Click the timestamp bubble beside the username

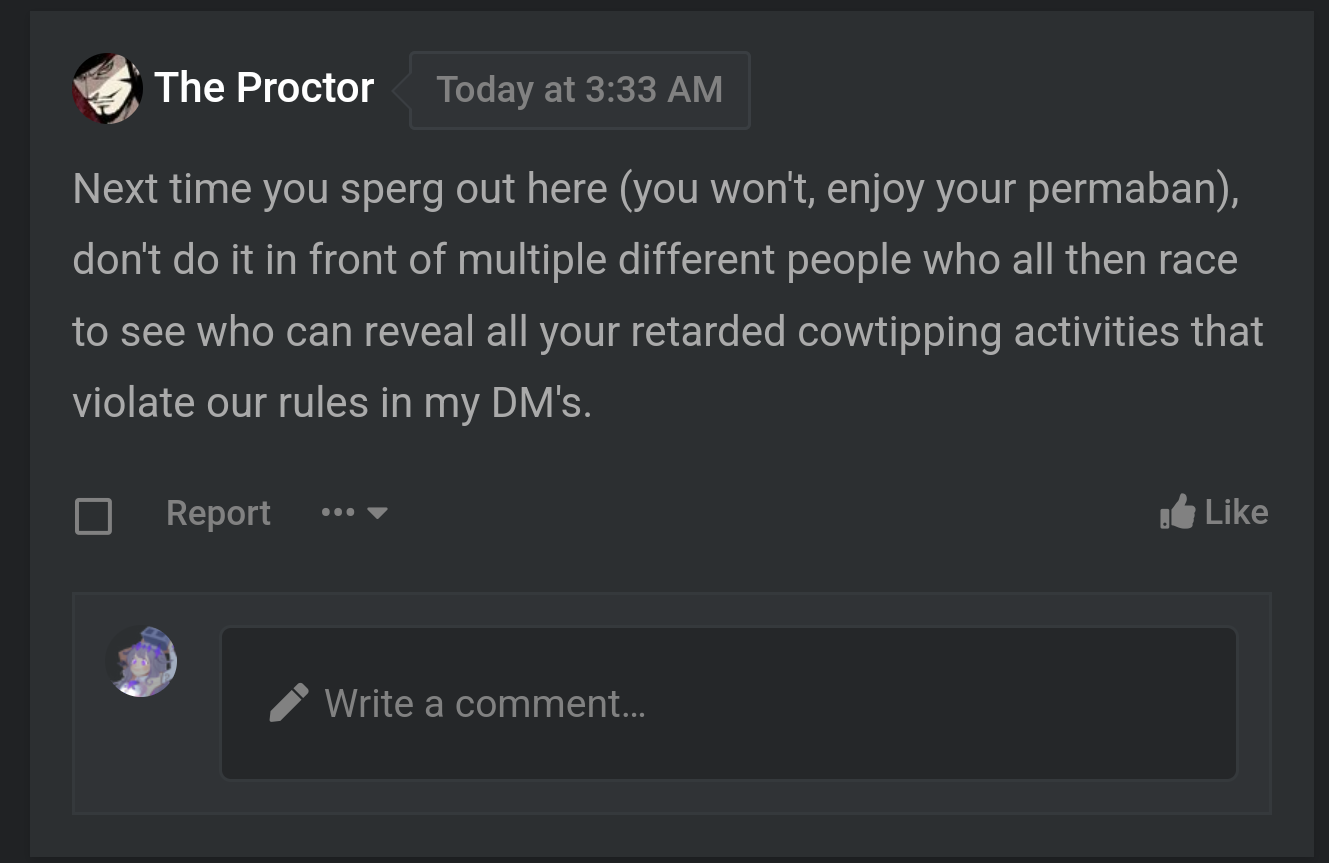tap(579, 90)
